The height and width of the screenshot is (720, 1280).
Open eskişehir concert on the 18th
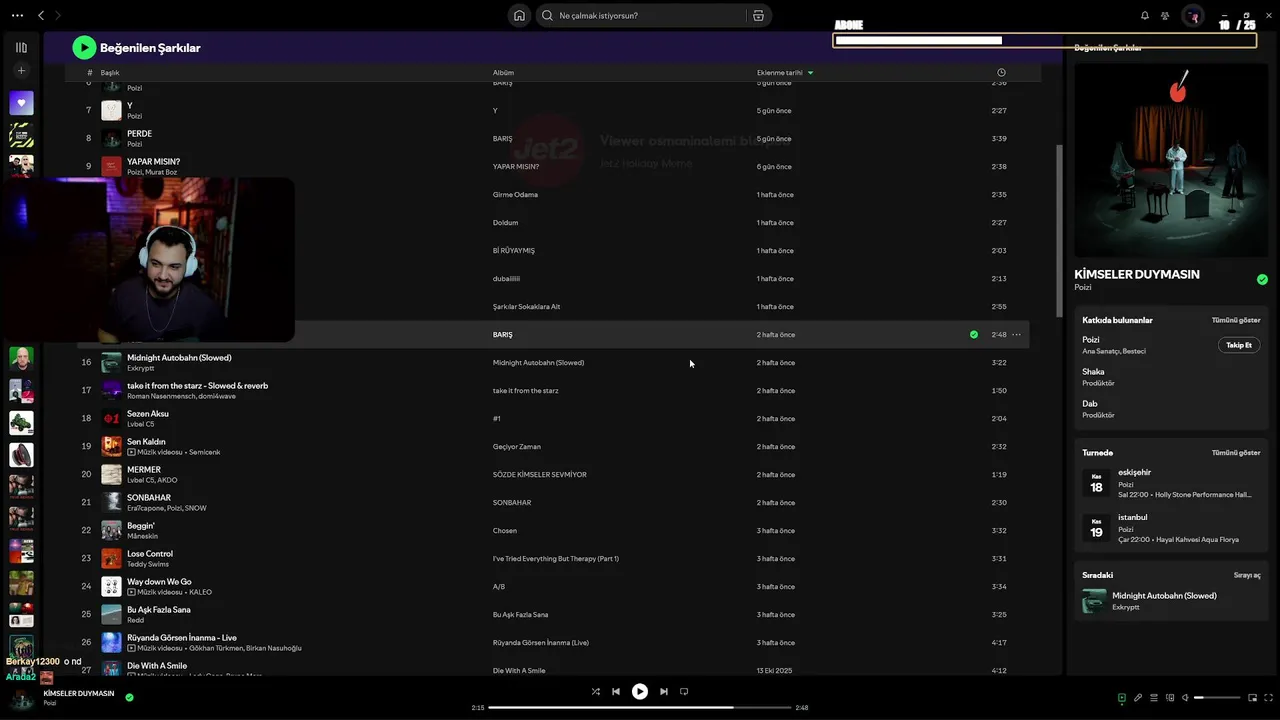1171,483
